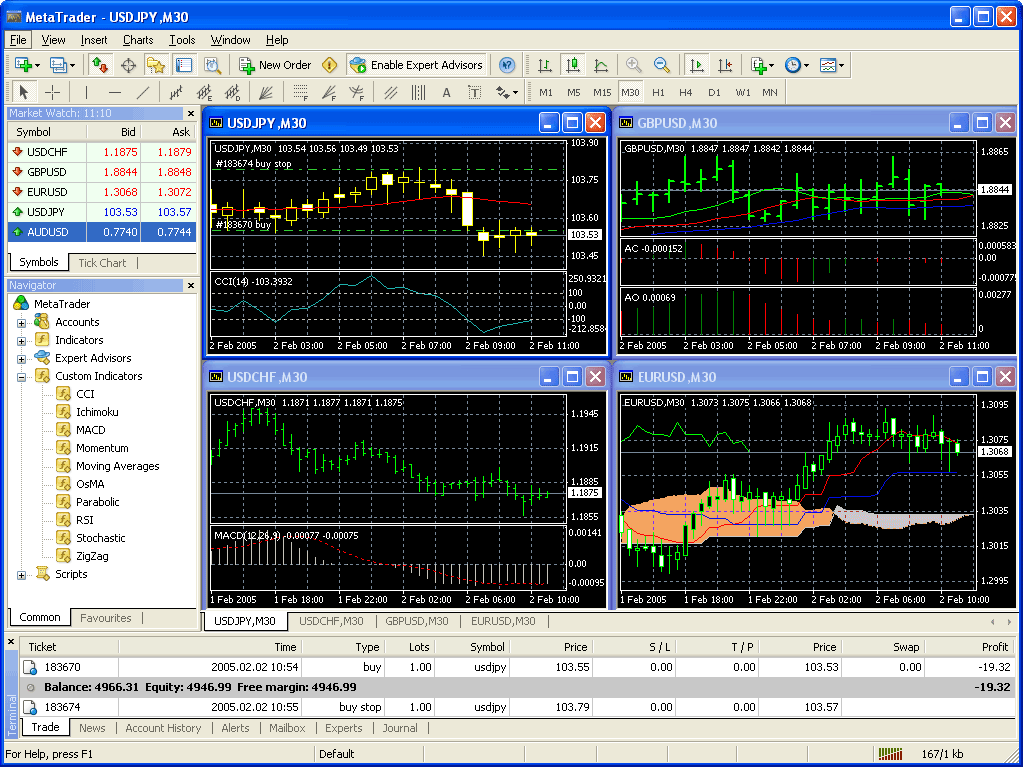The image size is (1023, 767).
Task: Expand the Expert Advisors node
Action: 20,357
